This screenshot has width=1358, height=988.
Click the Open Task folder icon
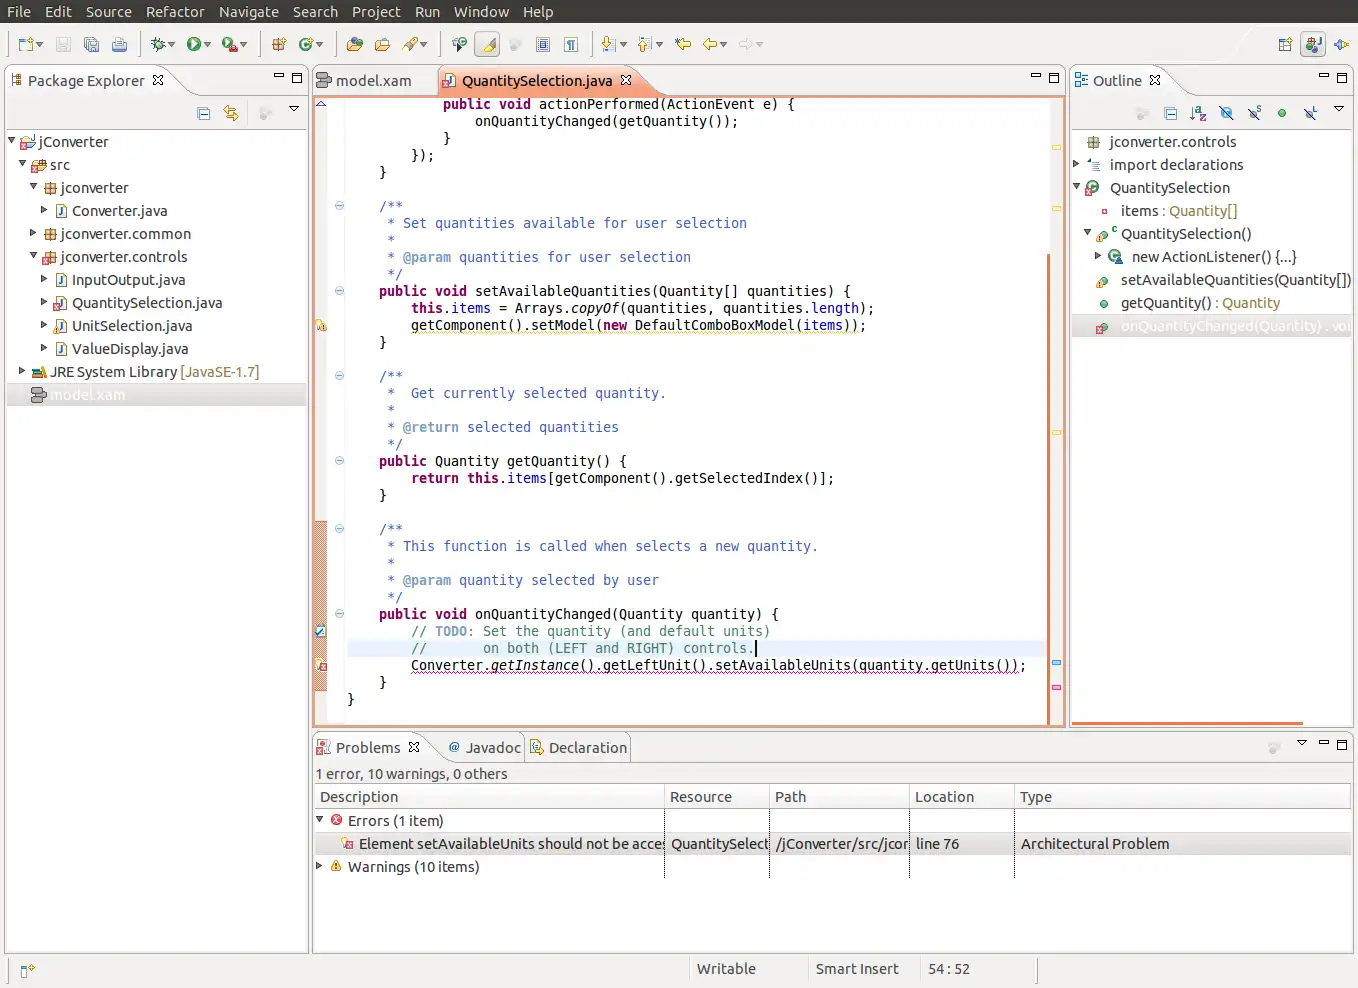point(382,44)
